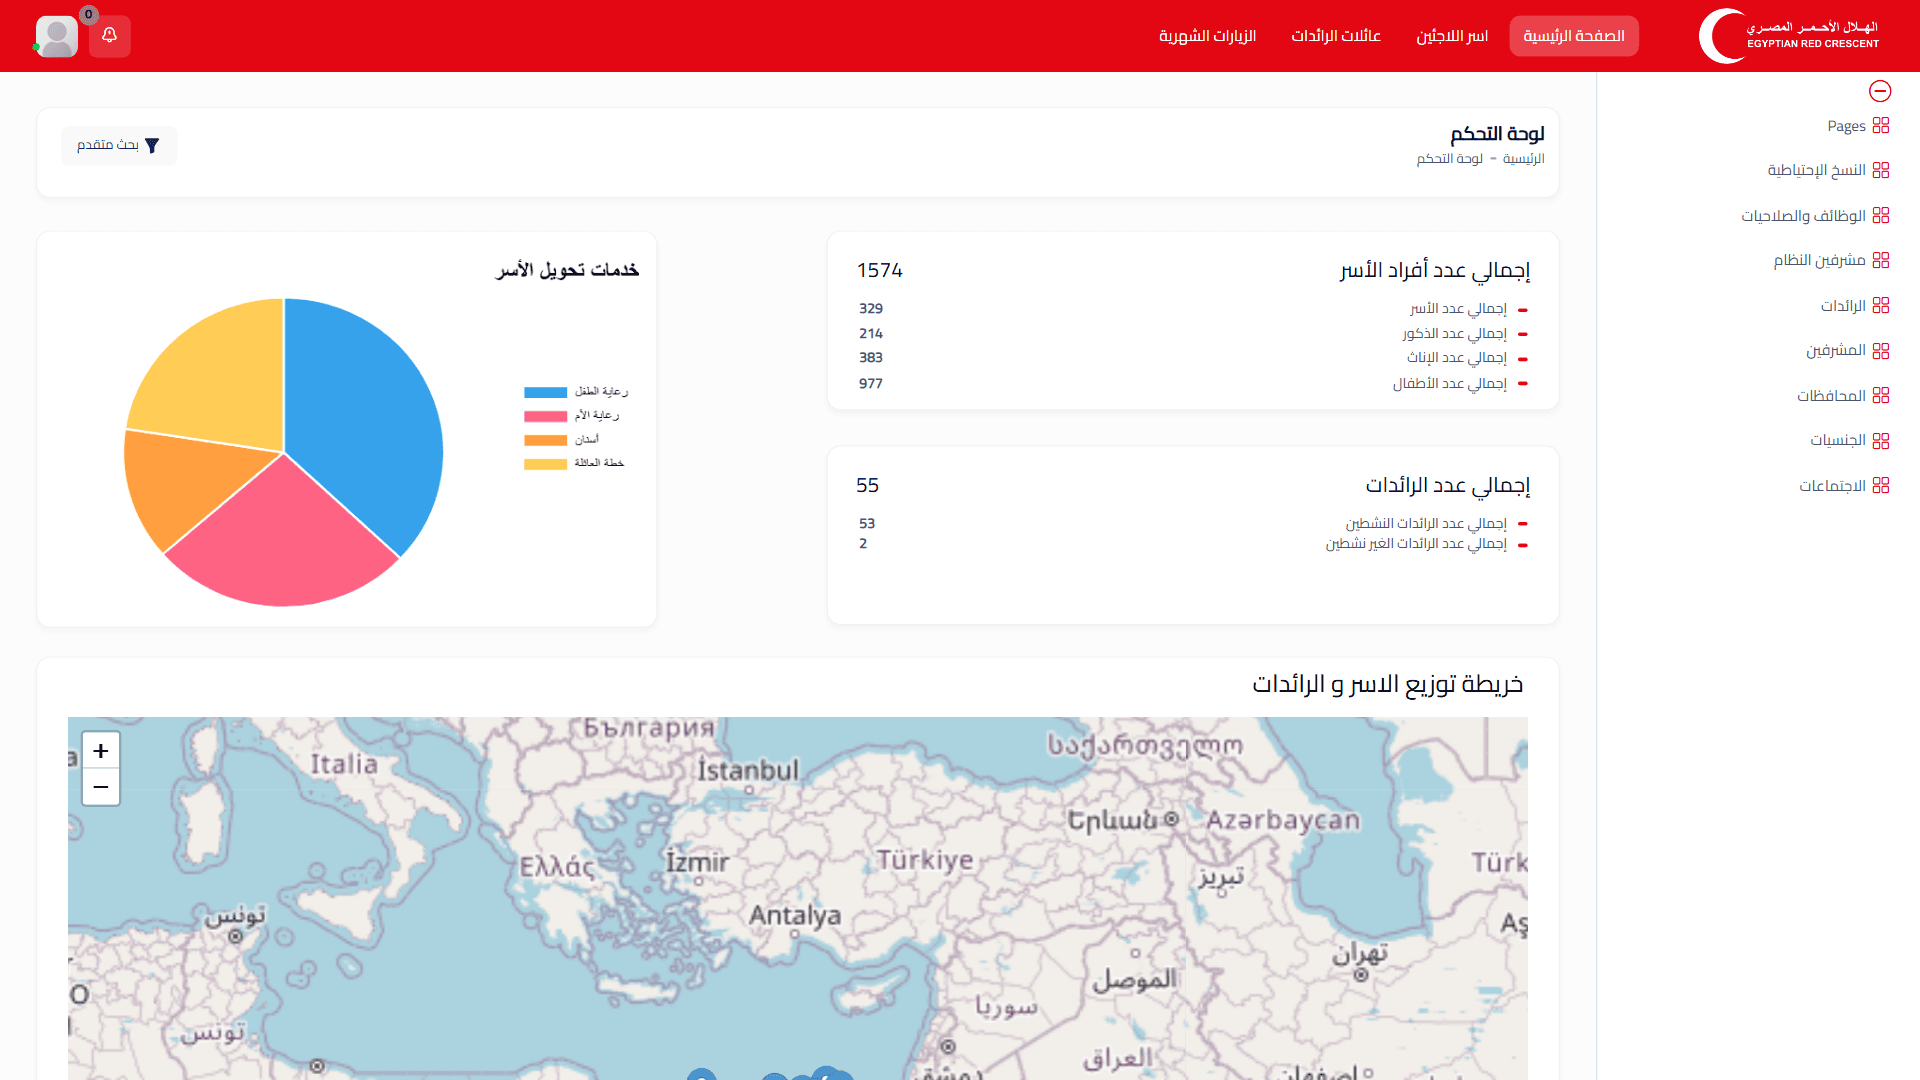Click the إجمالي عدد الأطفال row label
1920x1080 pixels.
tap(1450, 383)
